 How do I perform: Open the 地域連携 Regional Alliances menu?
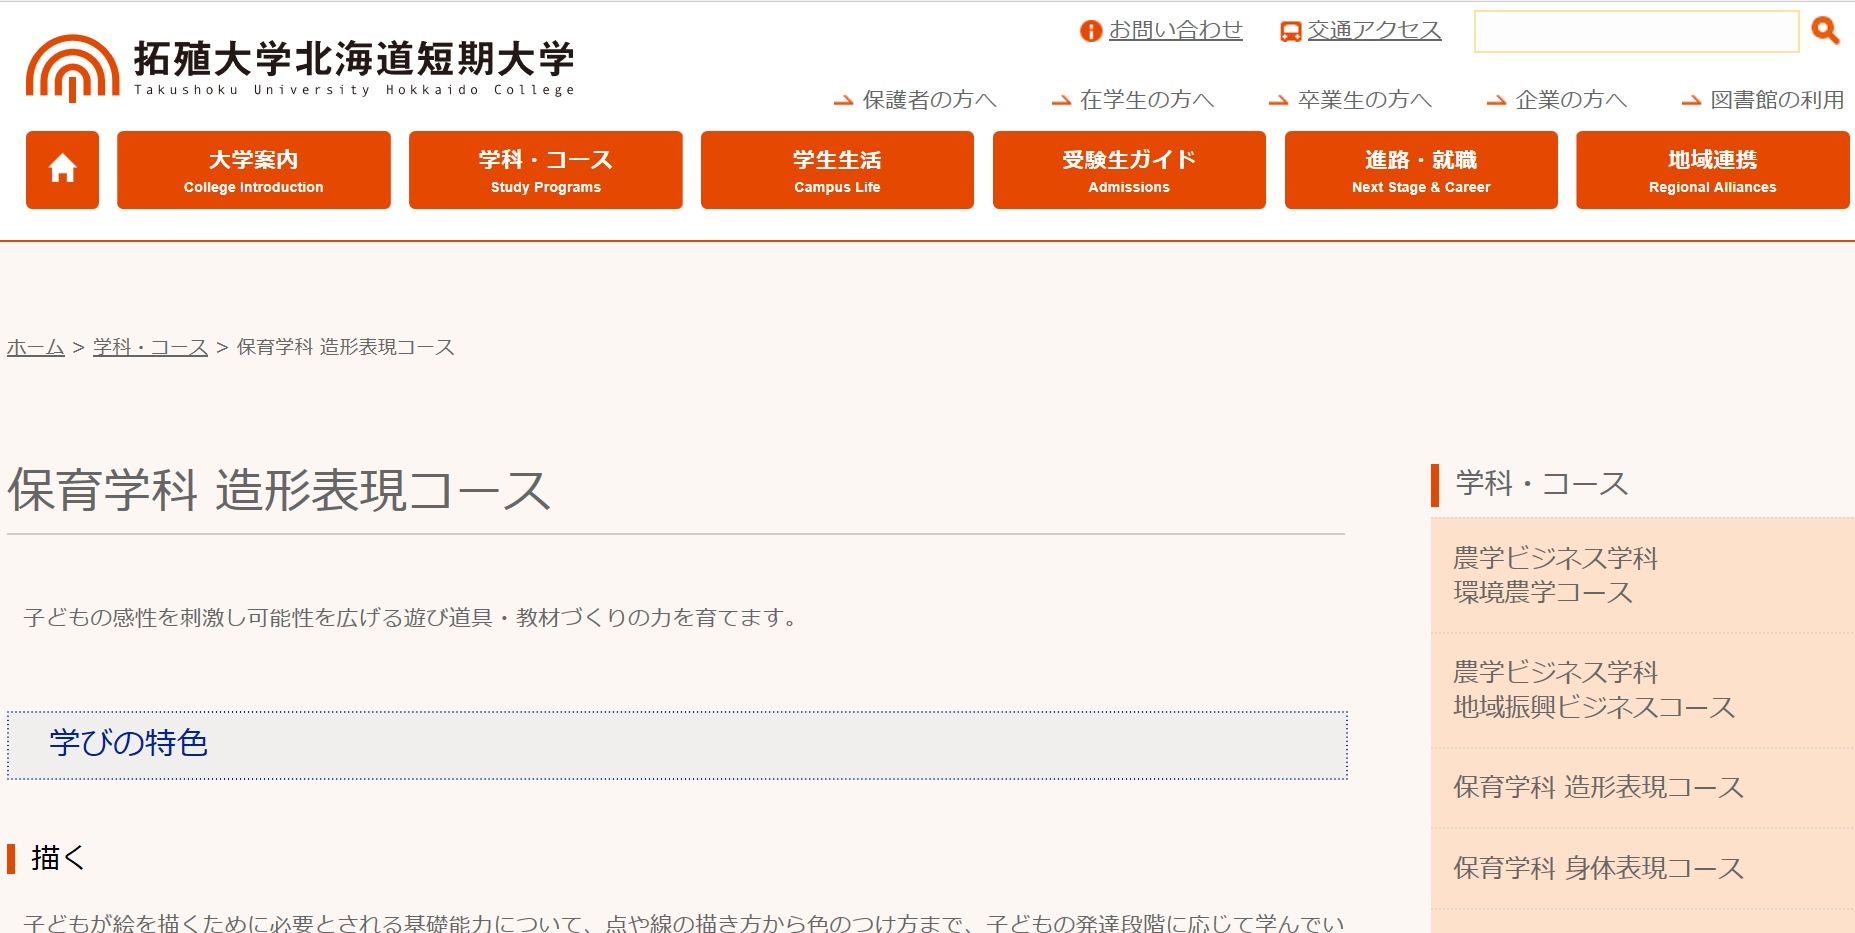click(x=1713, y=170)
